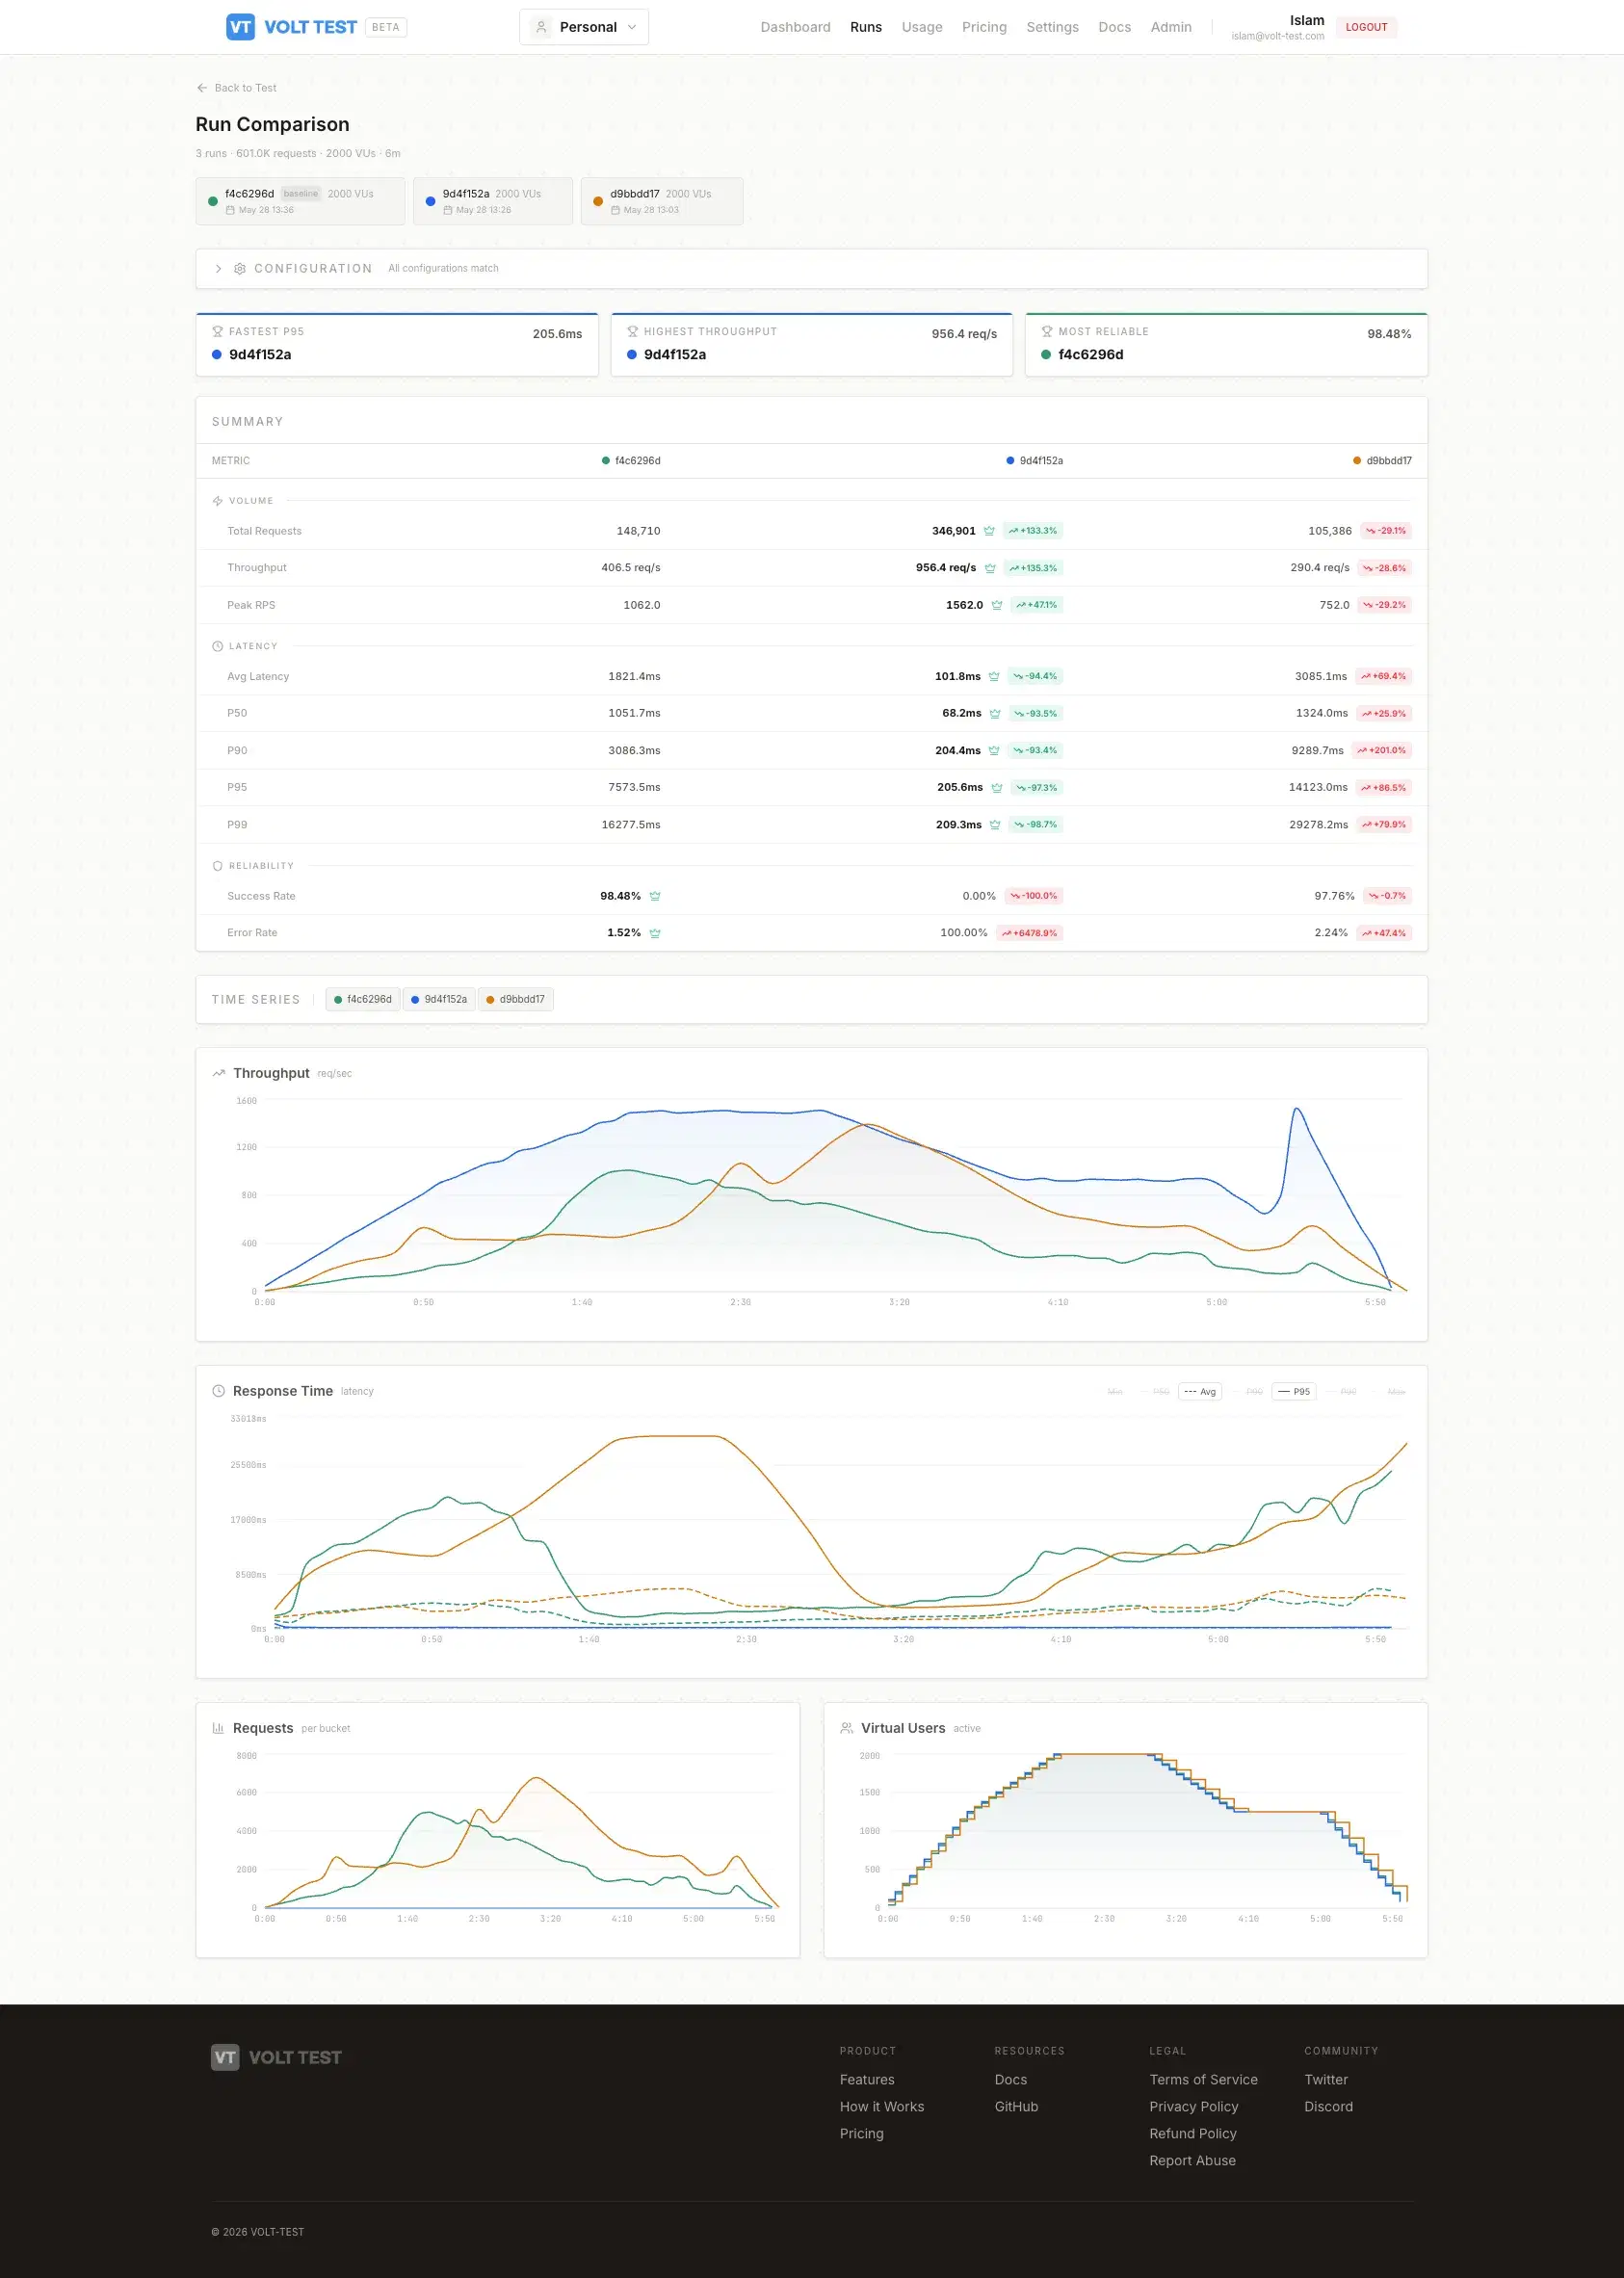Open the Usage navigation item
Screen dimensions: 1624x2278
click(x=922, y=27)
